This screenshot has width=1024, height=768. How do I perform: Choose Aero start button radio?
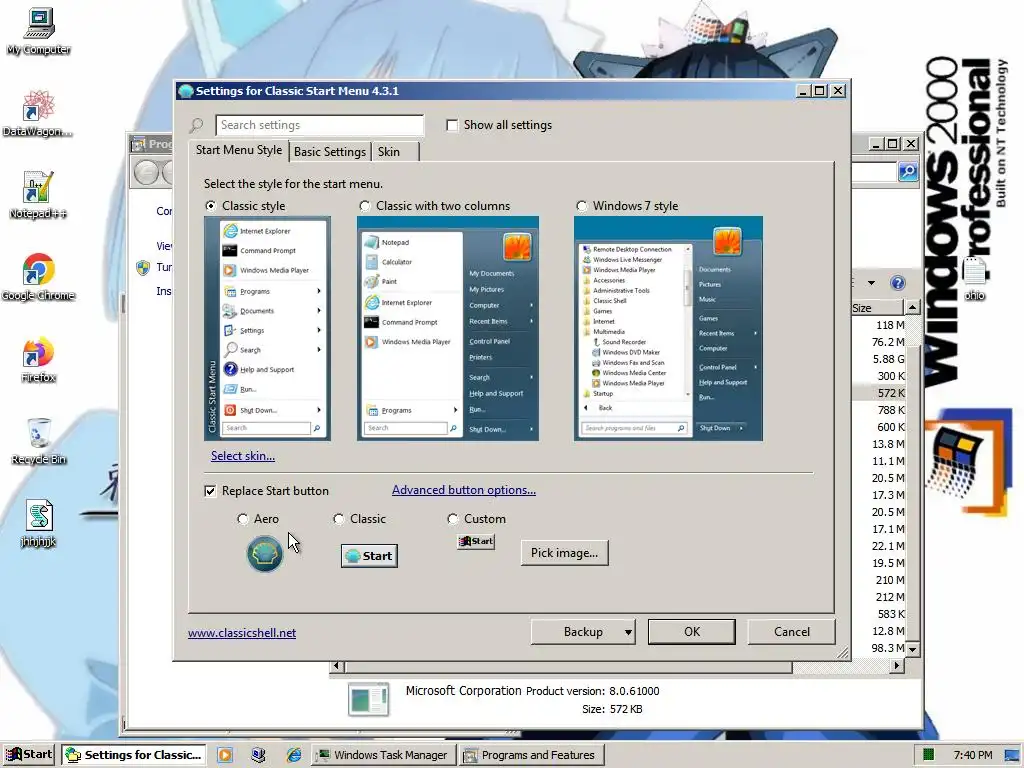[242, 519]
